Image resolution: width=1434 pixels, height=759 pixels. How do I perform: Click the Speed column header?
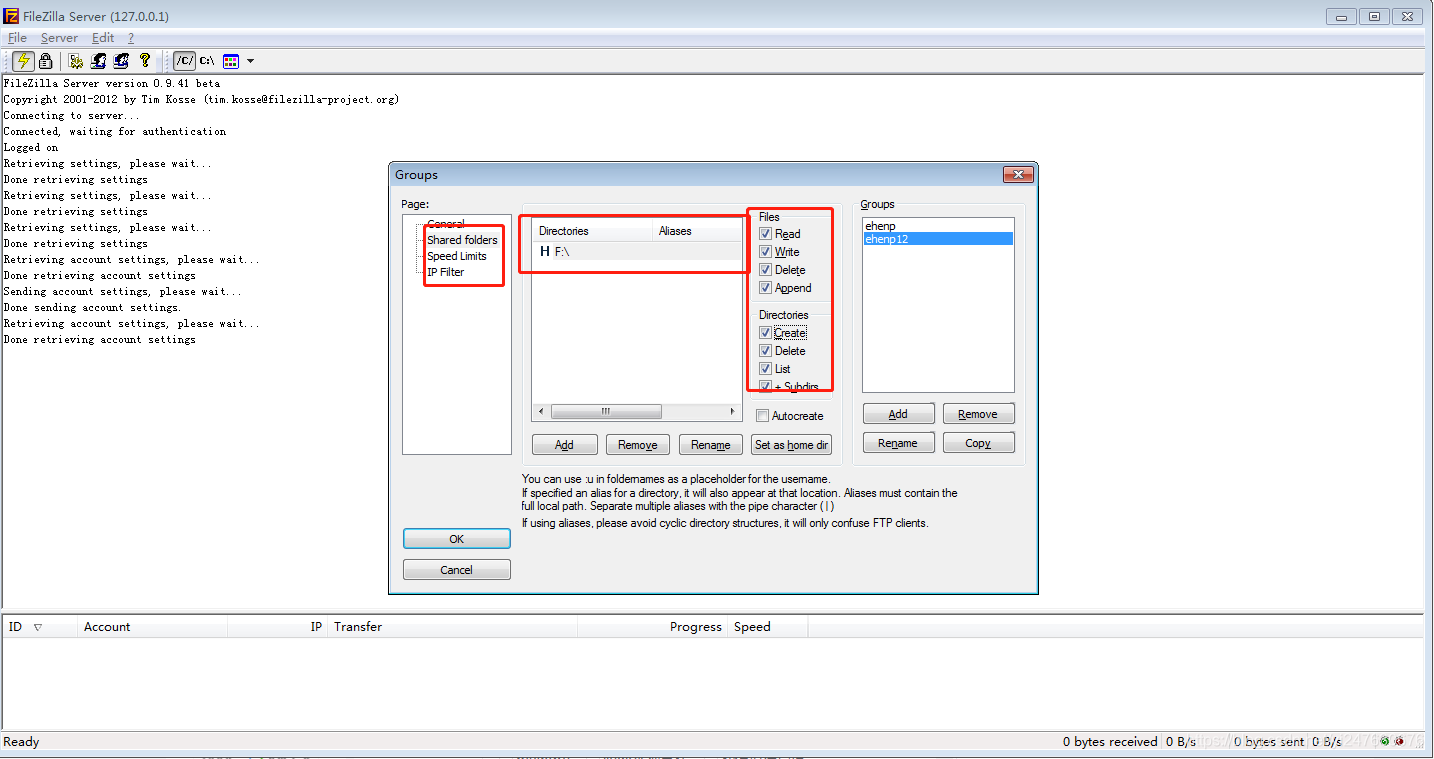(767, 627)
